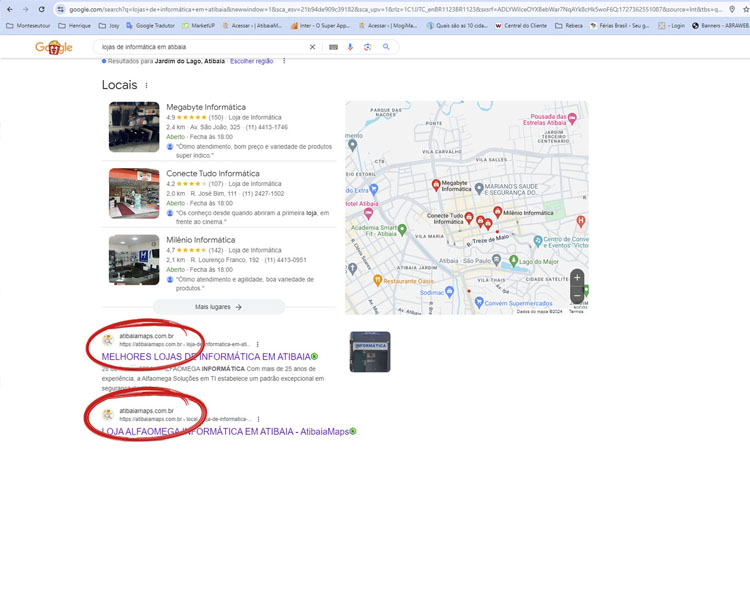This screenshot has width=750, height=610.
Task: Click the Megabyte Informática photo thumbnail
Action: click(134, 127)
